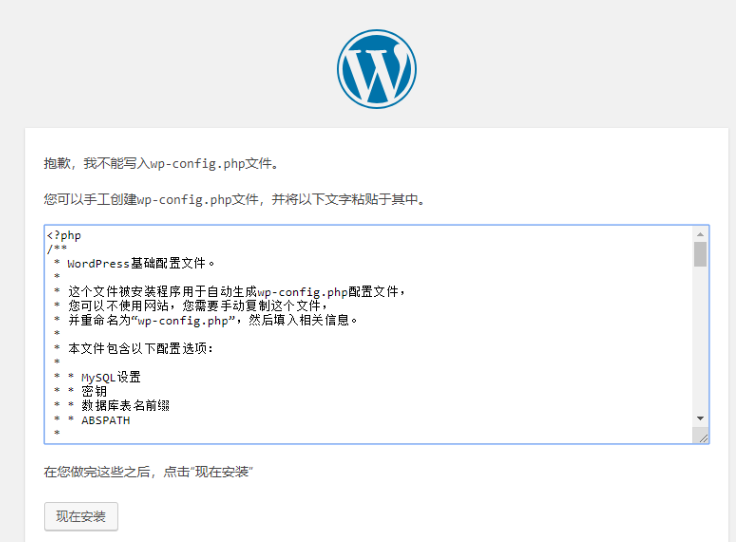Click the 密钥 line in the code

(94, 392)
